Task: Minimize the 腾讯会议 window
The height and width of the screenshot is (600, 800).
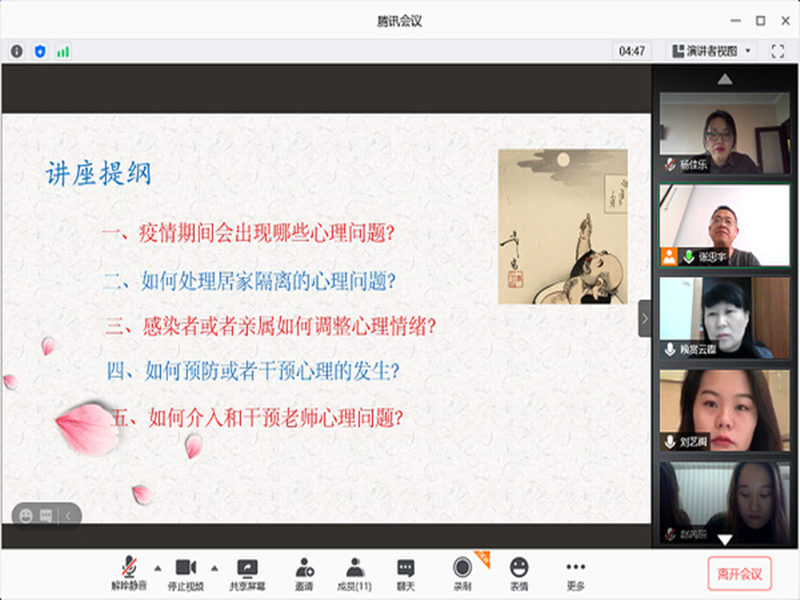Action: tap(735, 21)
